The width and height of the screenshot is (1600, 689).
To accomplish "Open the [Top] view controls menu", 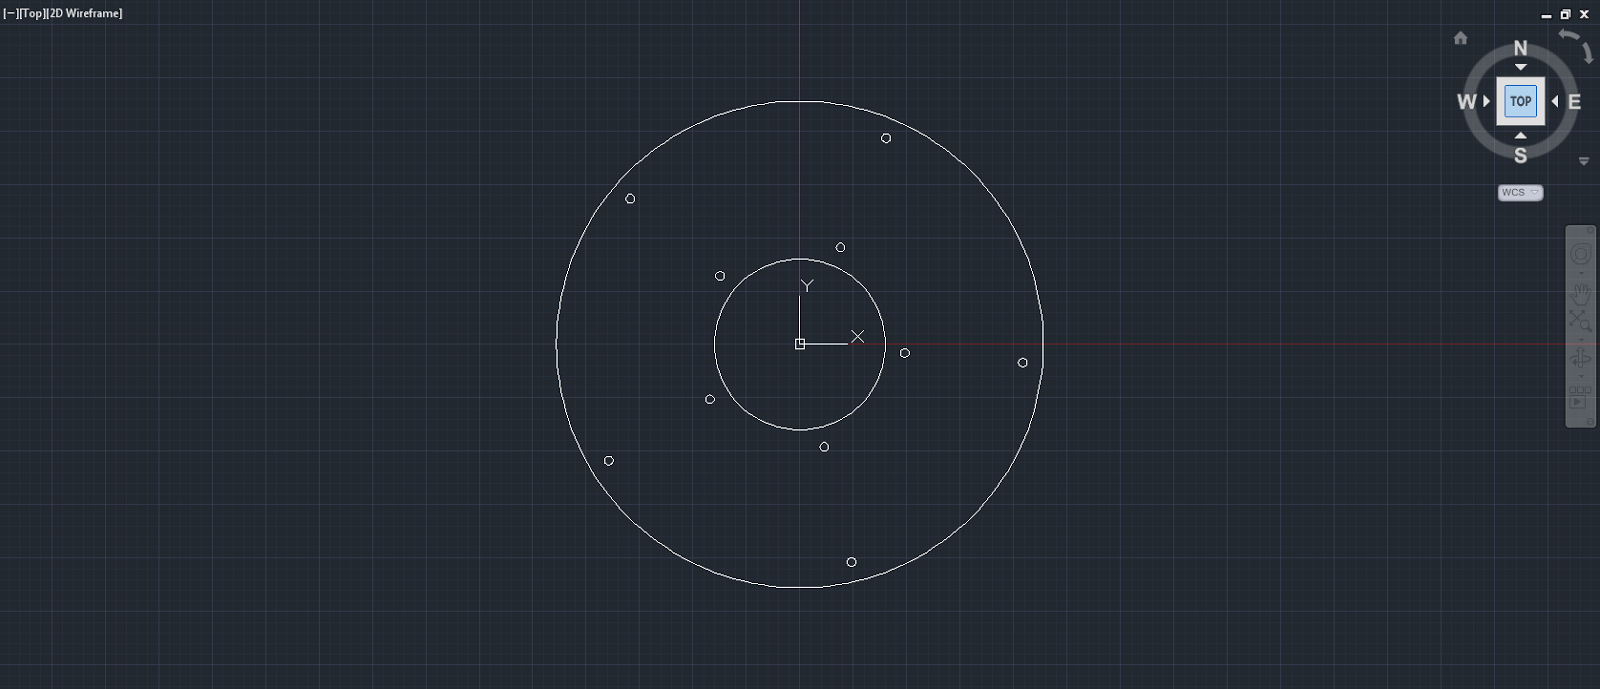I will 32,14.
